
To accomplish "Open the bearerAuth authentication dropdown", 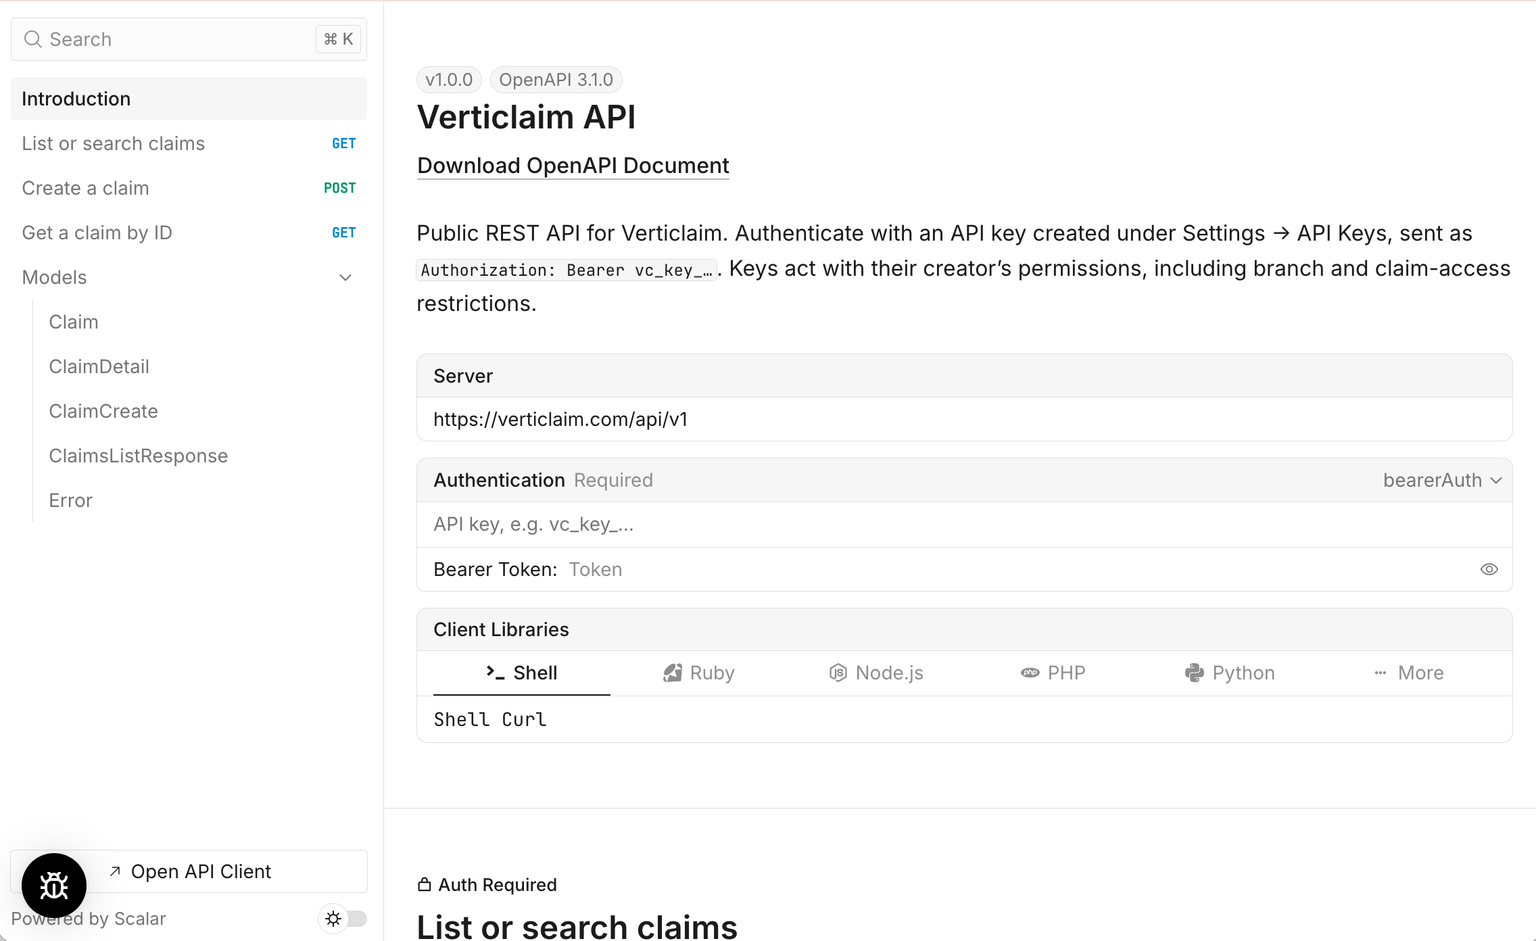I will tap(1442, 480).
